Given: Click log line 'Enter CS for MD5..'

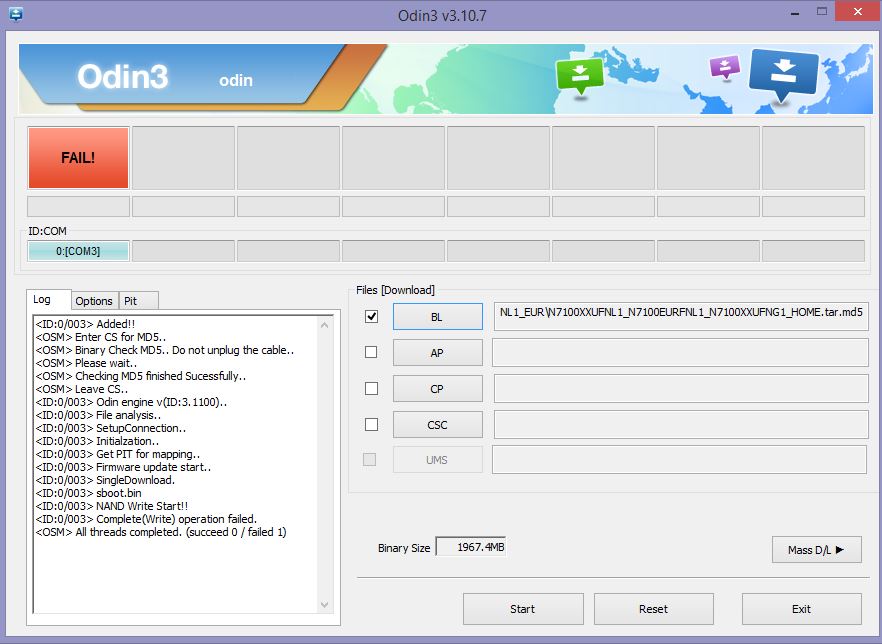Looking at the screenshot, I should click(101, 337).
